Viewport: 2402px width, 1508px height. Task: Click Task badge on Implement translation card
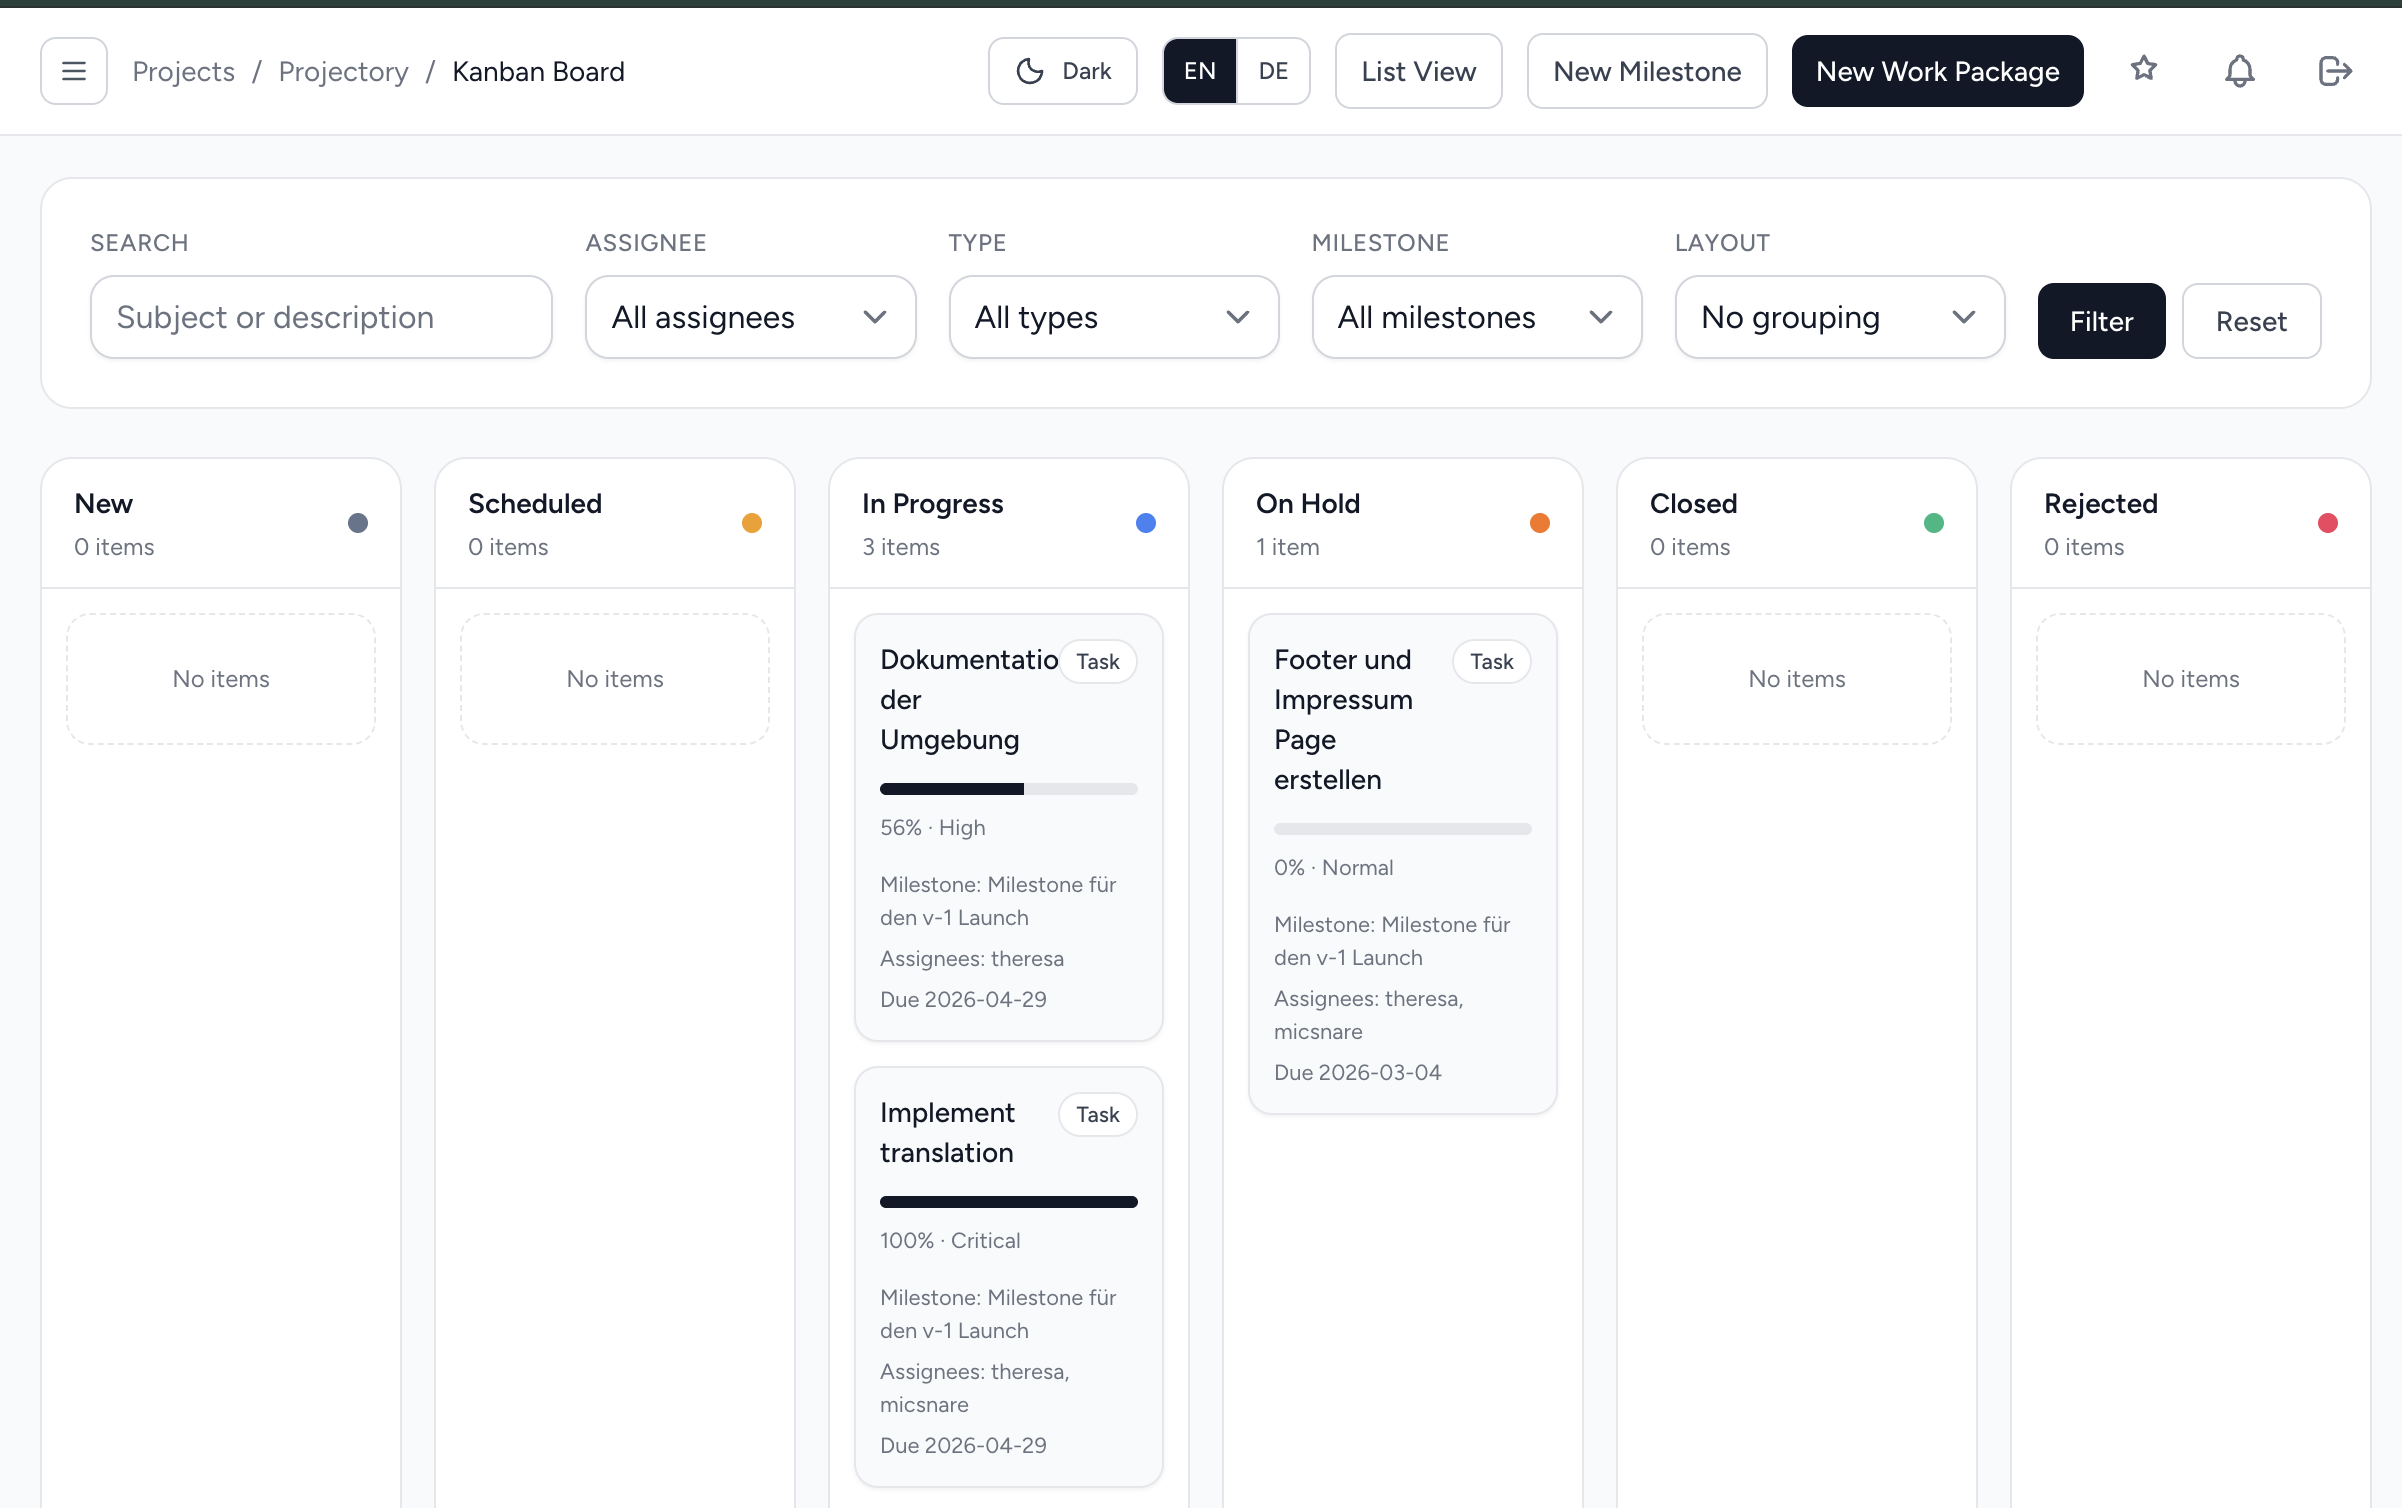[x=1097, y=1114]
